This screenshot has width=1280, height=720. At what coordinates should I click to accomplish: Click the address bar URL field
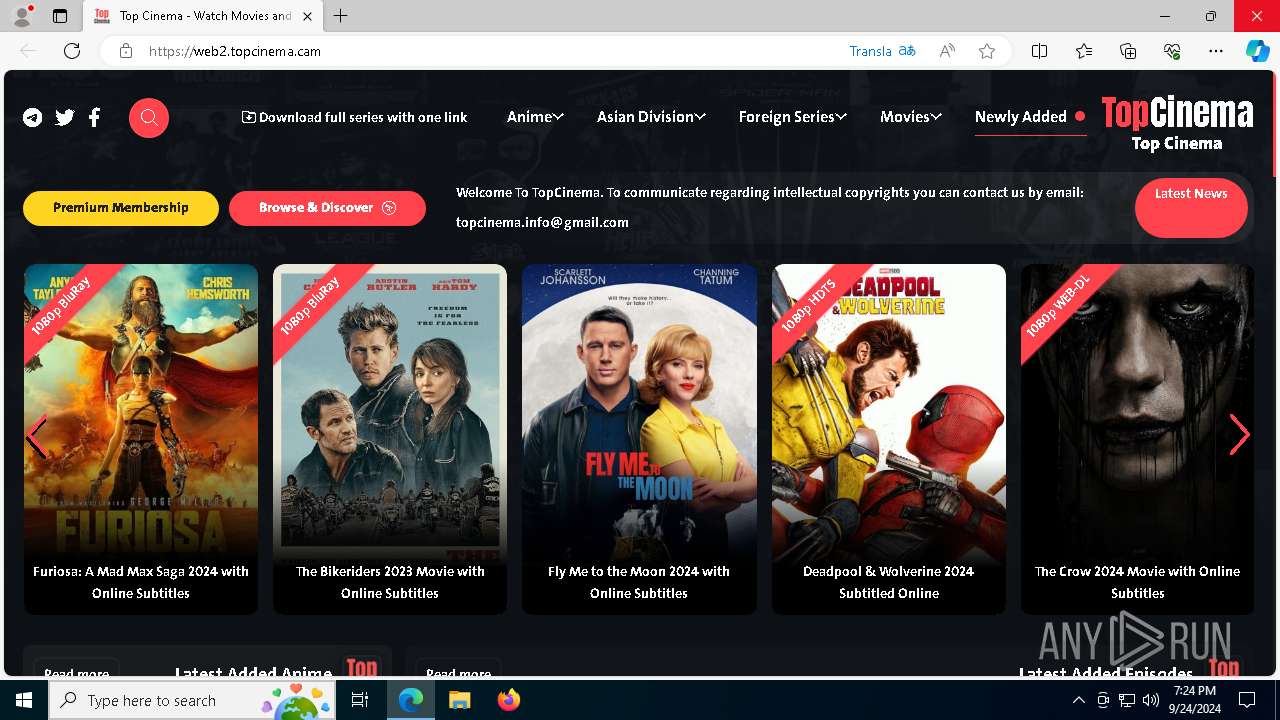pos(490,51)
